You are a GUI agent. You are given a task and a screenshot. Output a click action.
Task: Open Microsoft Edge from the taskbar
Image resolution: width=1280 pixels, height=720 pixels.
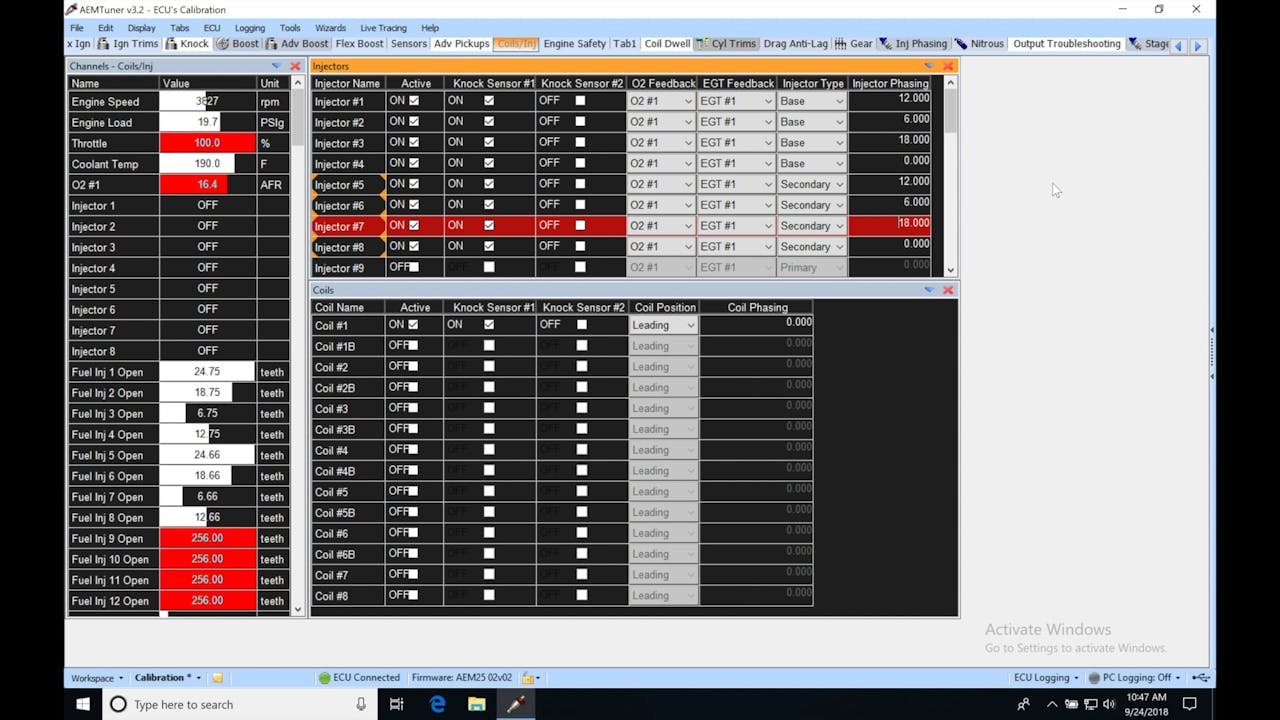coord(437,704)
